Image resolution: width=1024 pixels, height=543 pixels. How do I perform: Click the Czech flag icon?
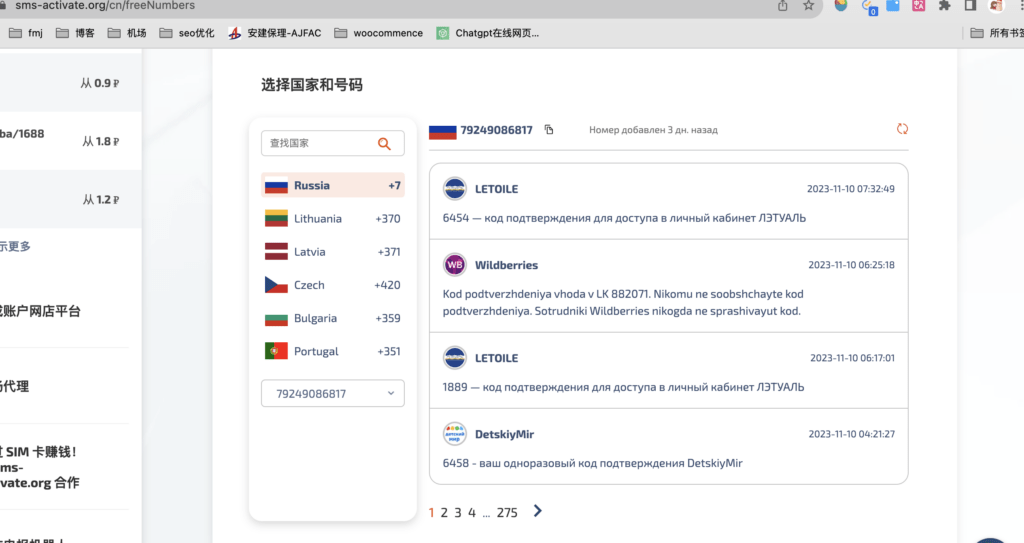tap(276, 285)
